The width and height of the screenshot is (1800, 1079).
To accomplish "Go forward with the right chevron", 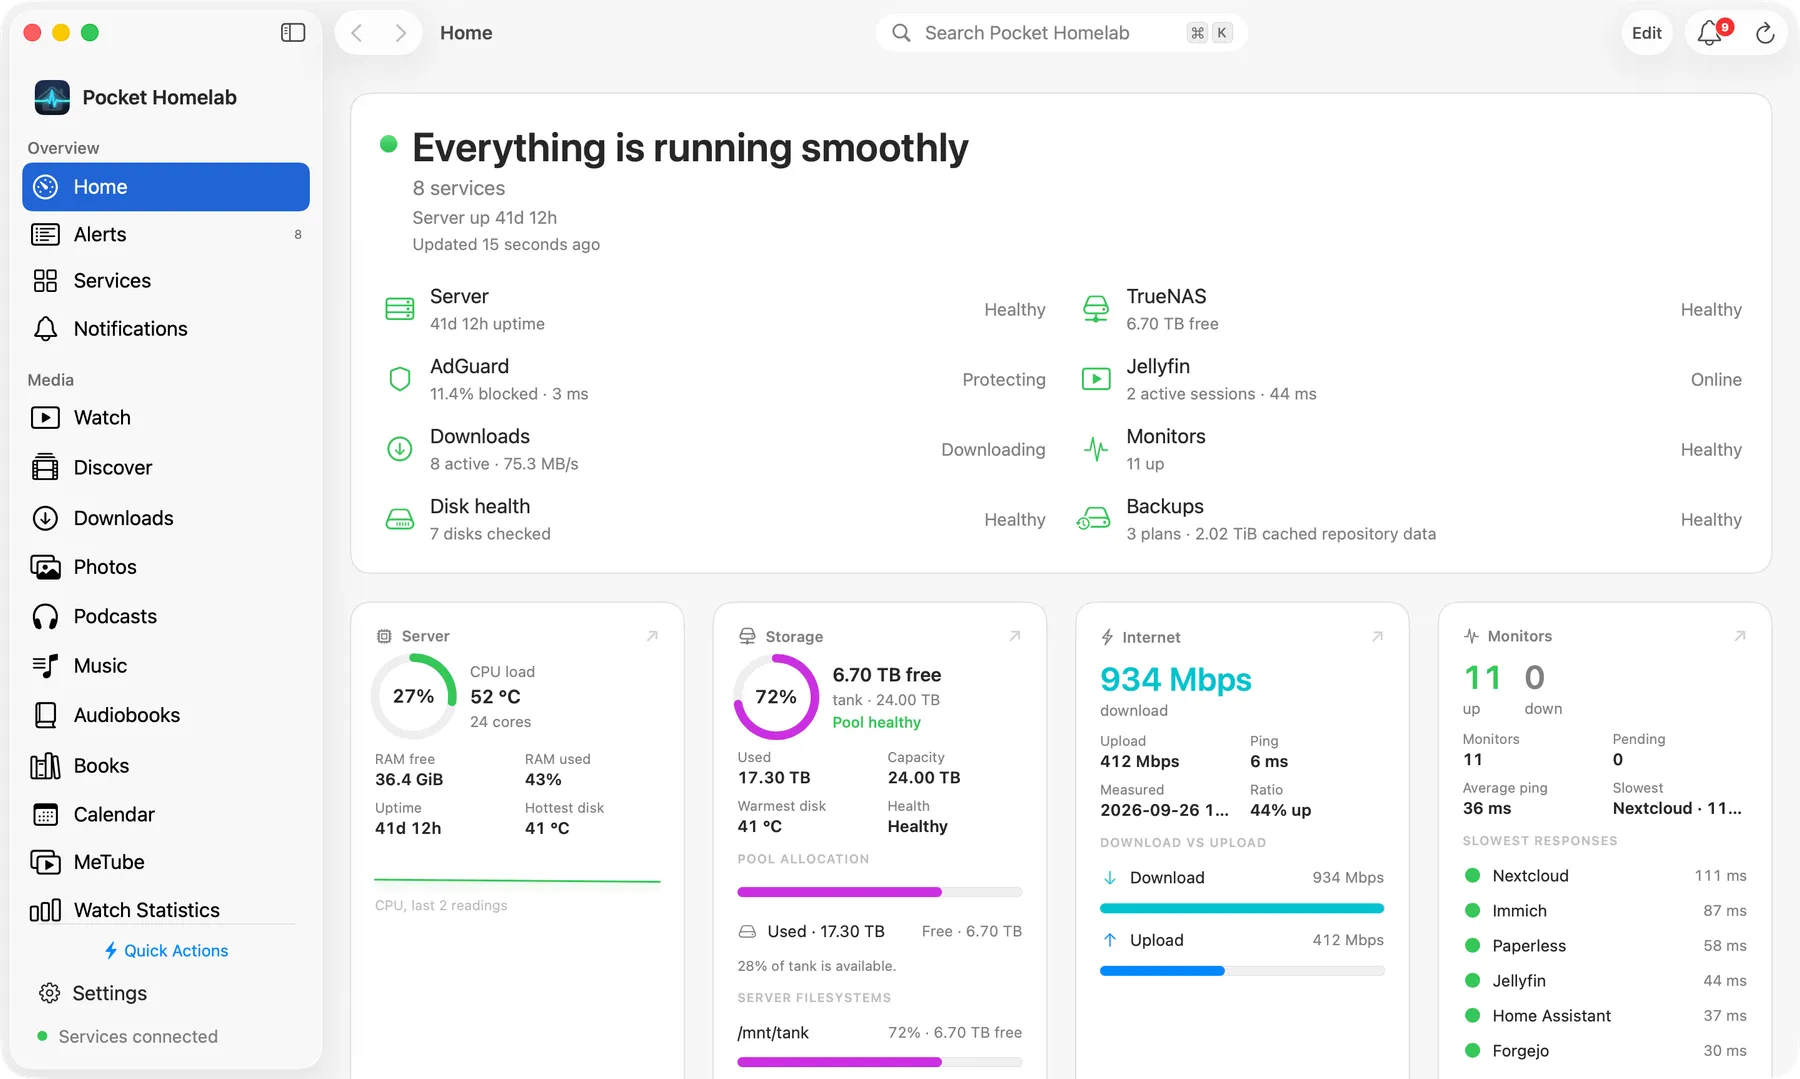I will tap(400, 33).
